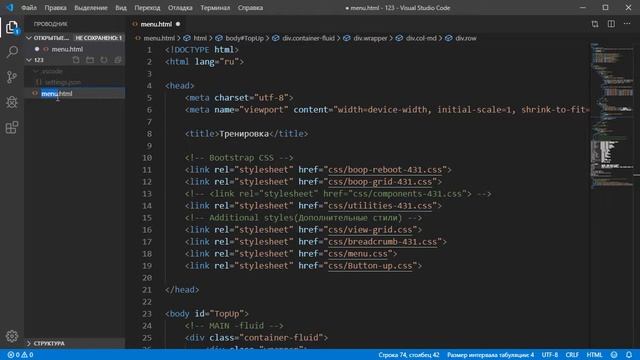
Task: Collapse the 123 folder section
Action: (29, 60)
